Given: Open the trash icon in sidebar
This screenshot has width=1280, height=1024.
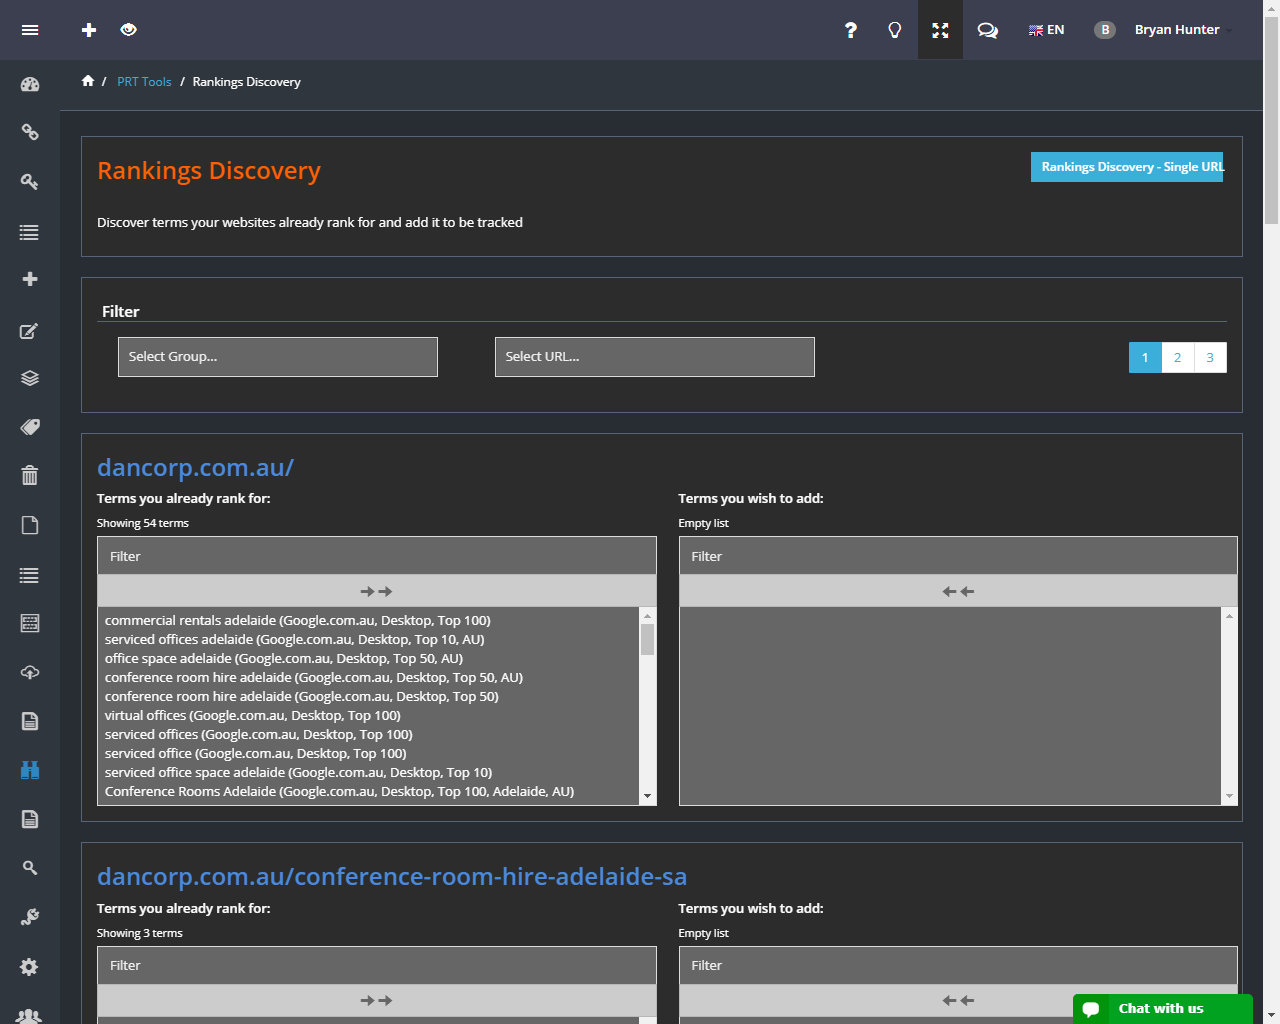Looking at the screenshot, I should [30, 475].
